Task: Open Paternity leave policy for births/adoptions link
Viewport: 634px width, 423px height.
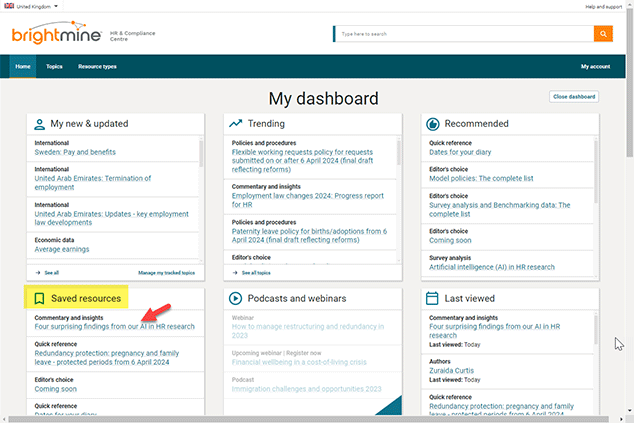Action: [309, 235]
